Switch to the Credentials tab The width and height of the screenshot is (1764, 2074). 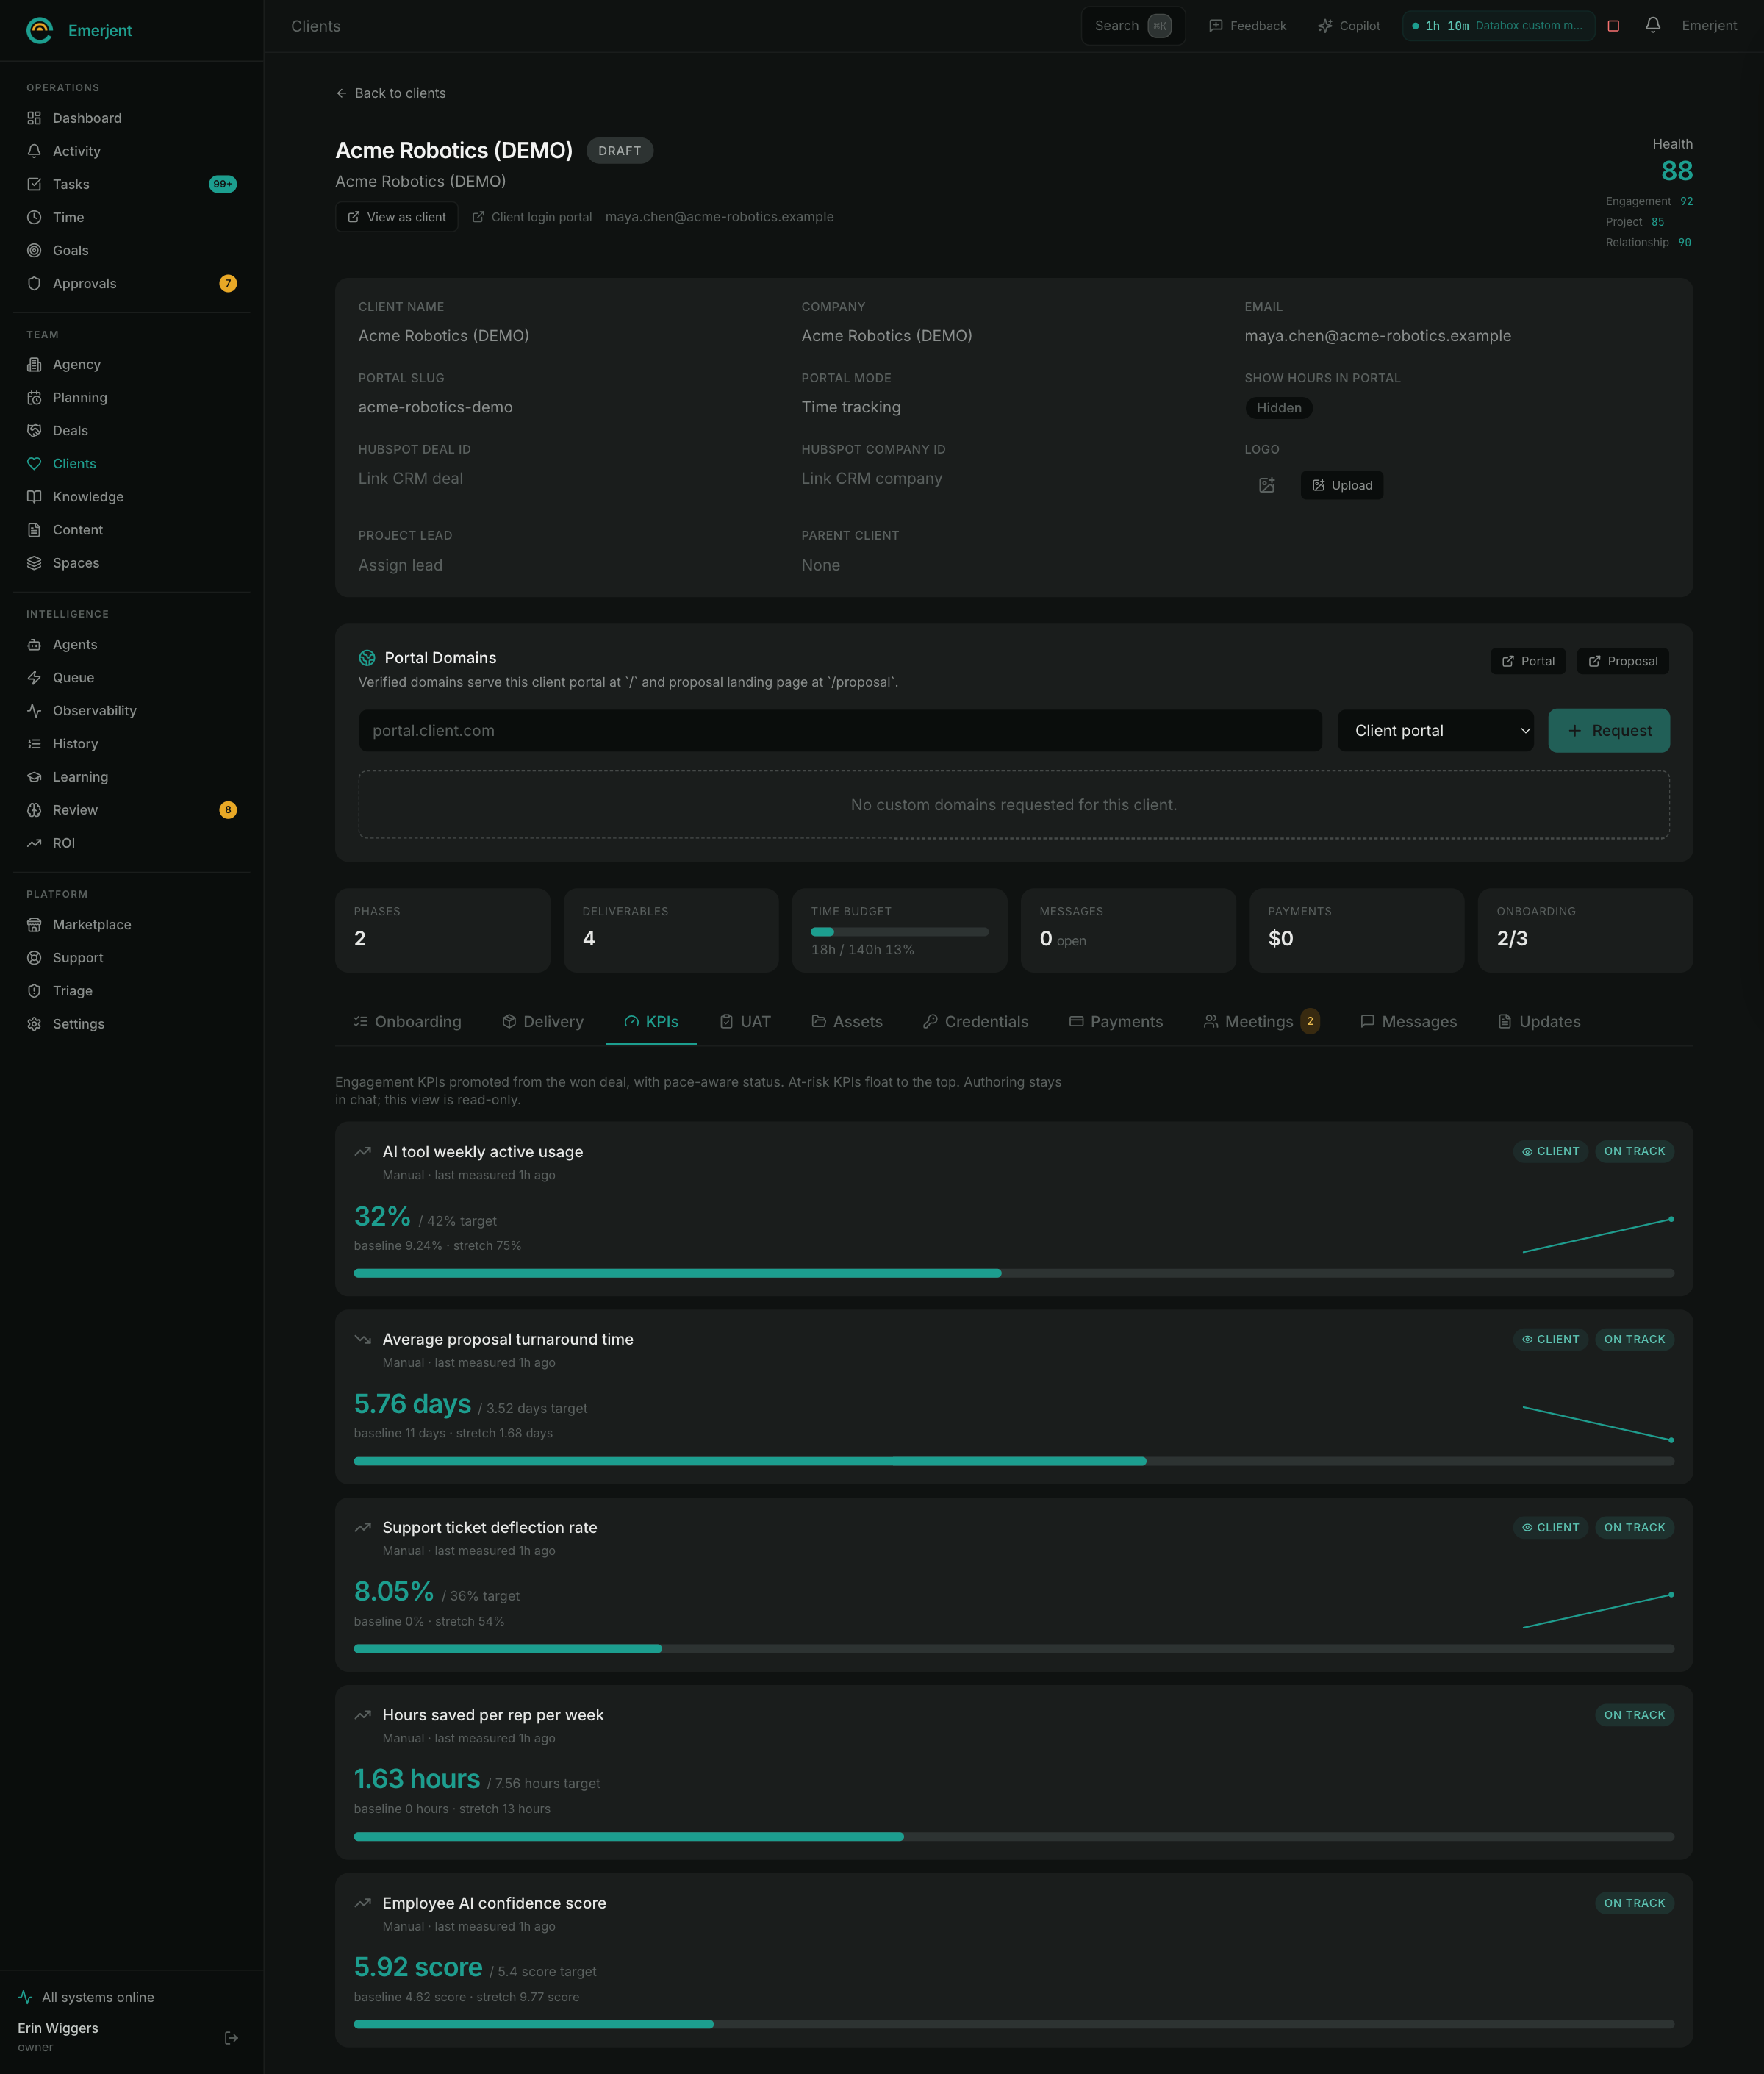pyautogui.click(x=975, y=1021)
